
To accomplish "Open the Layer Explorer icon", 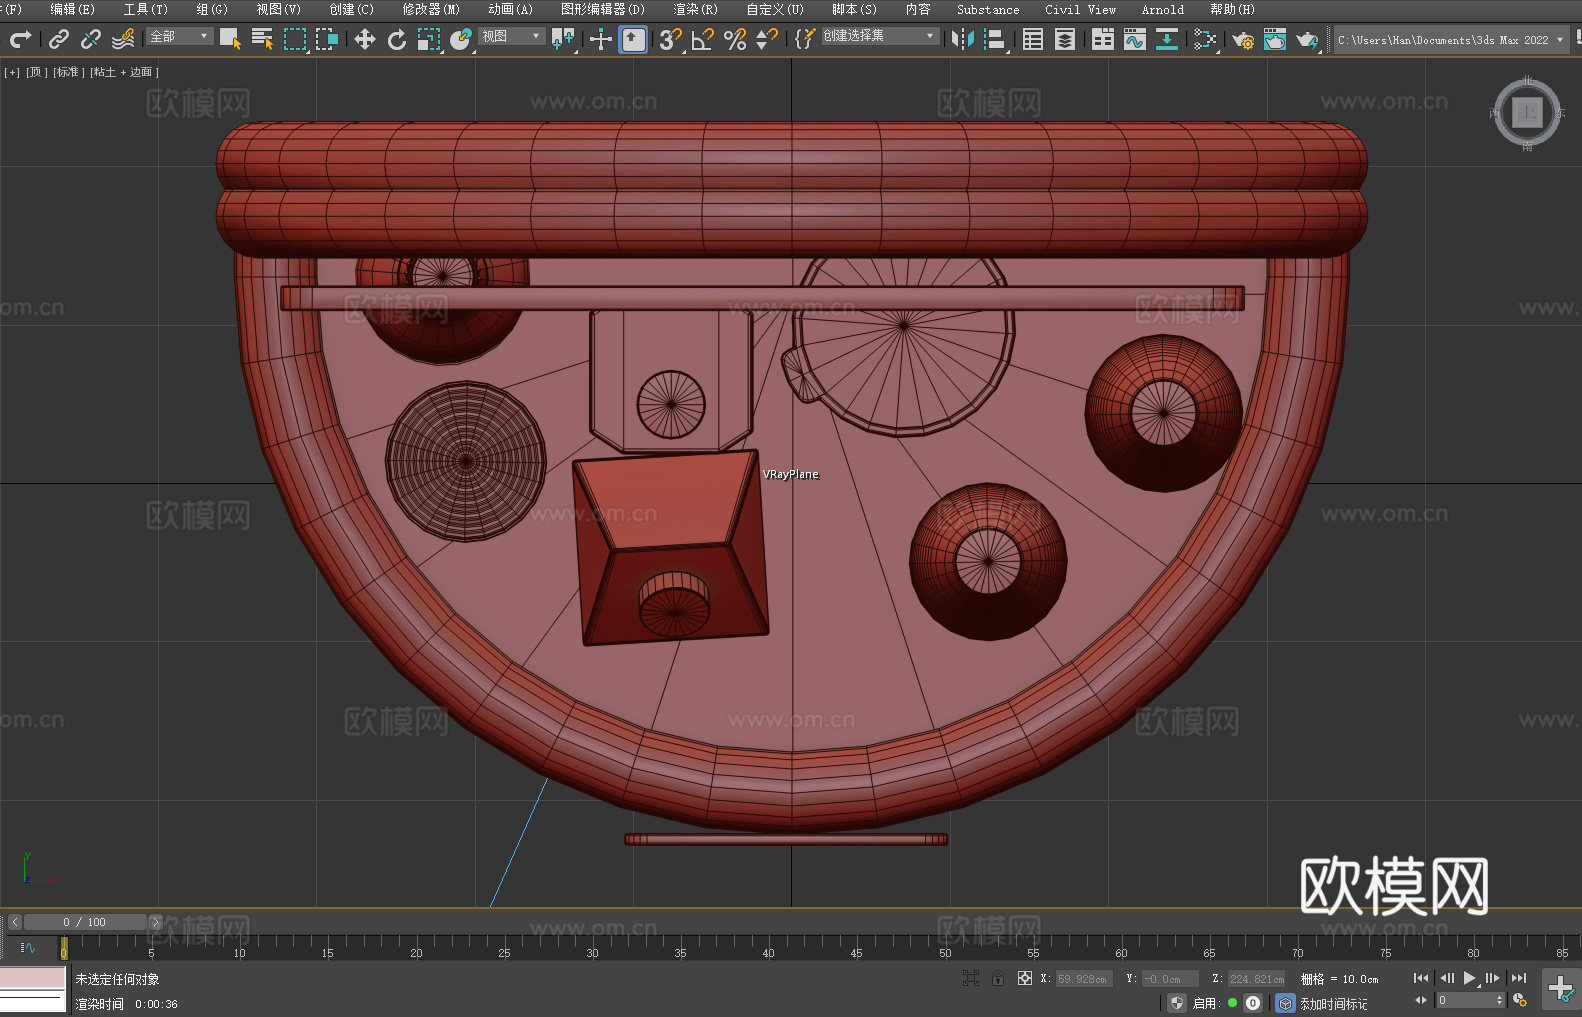I will (x=1065, y=39).
